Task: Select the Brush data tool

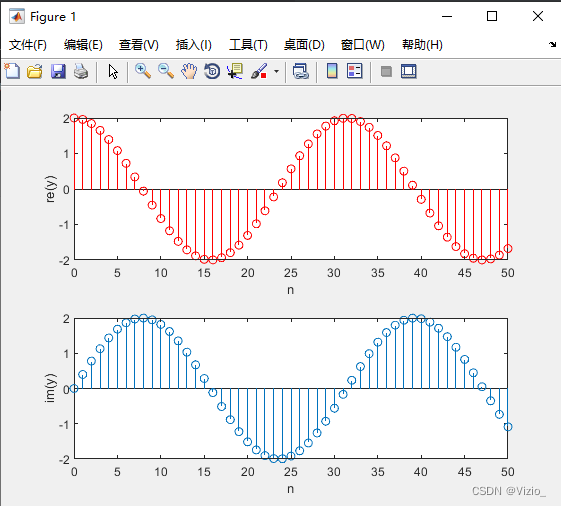Action: click(259, 71)
